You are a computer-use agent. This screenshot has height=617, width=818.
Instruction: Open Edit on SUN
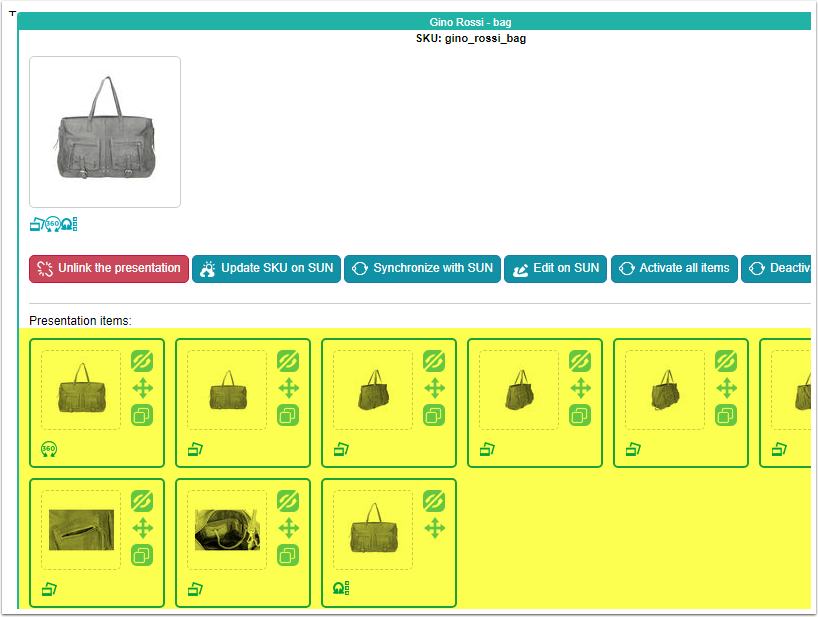click(x=556, y=269)
